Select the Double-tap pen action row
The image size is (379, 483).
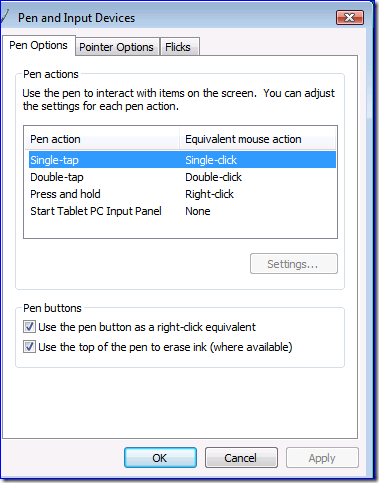[x=182, y=177]
